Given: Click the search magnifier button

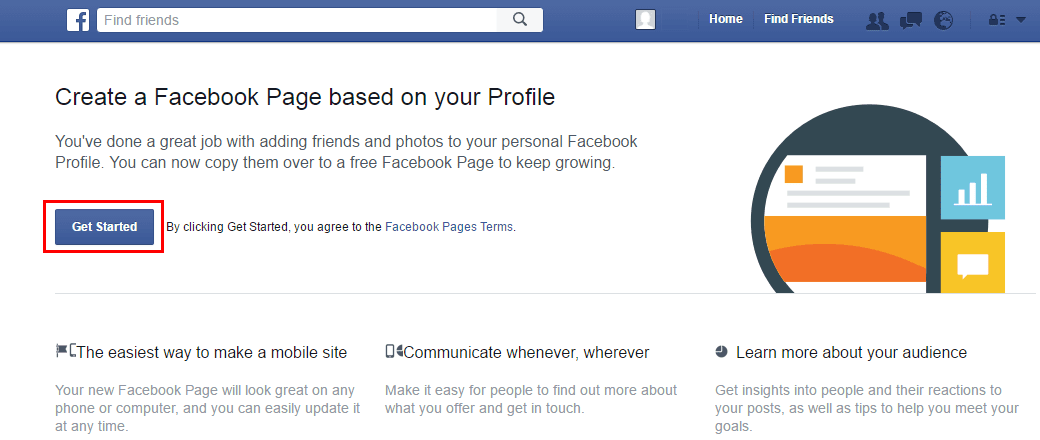Looking at the screenshot, I should pos(520,20).
